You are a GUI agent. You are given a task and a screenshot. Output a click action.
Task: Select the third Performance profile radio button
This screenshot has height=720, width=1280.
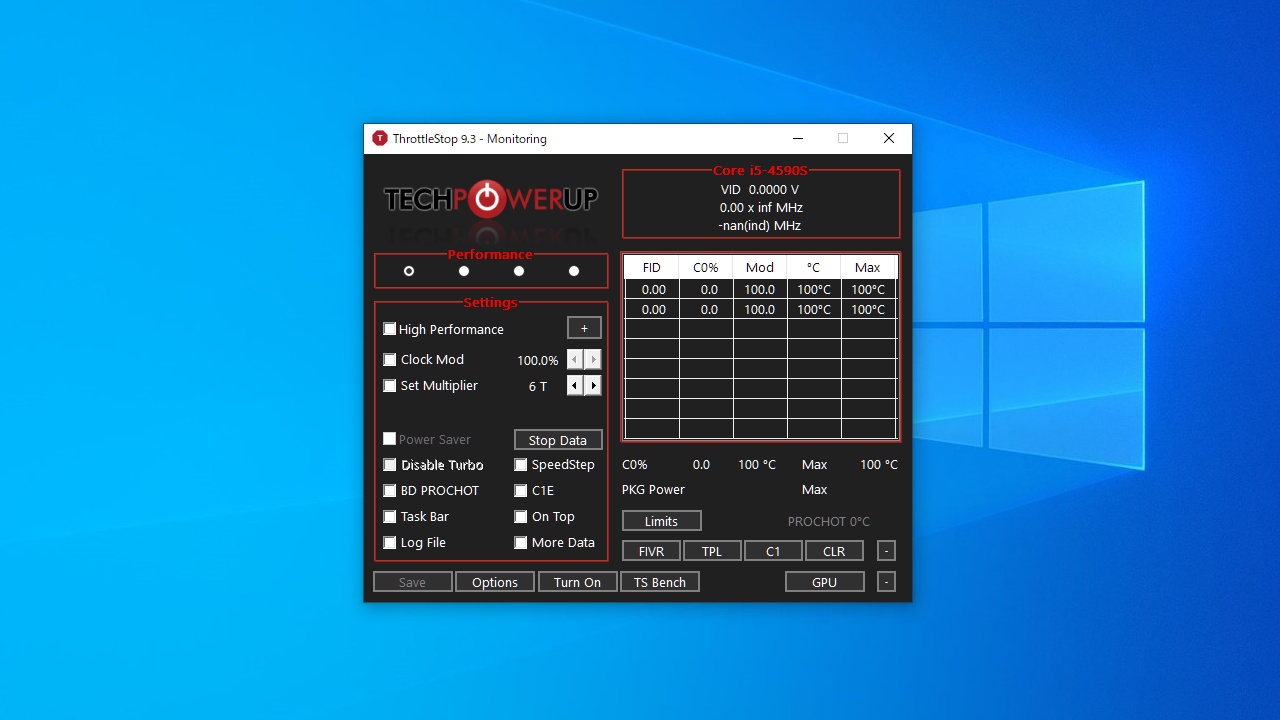click(519, 271)
